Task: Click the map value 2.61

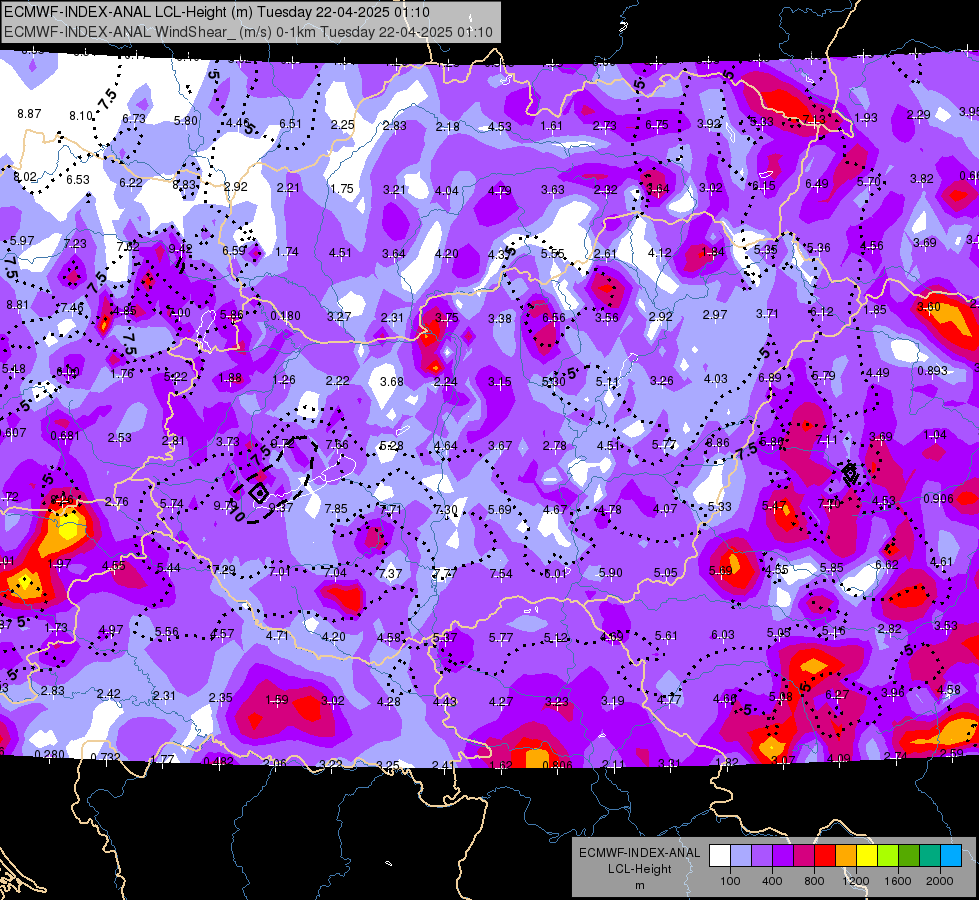Action: coord(605,254)
